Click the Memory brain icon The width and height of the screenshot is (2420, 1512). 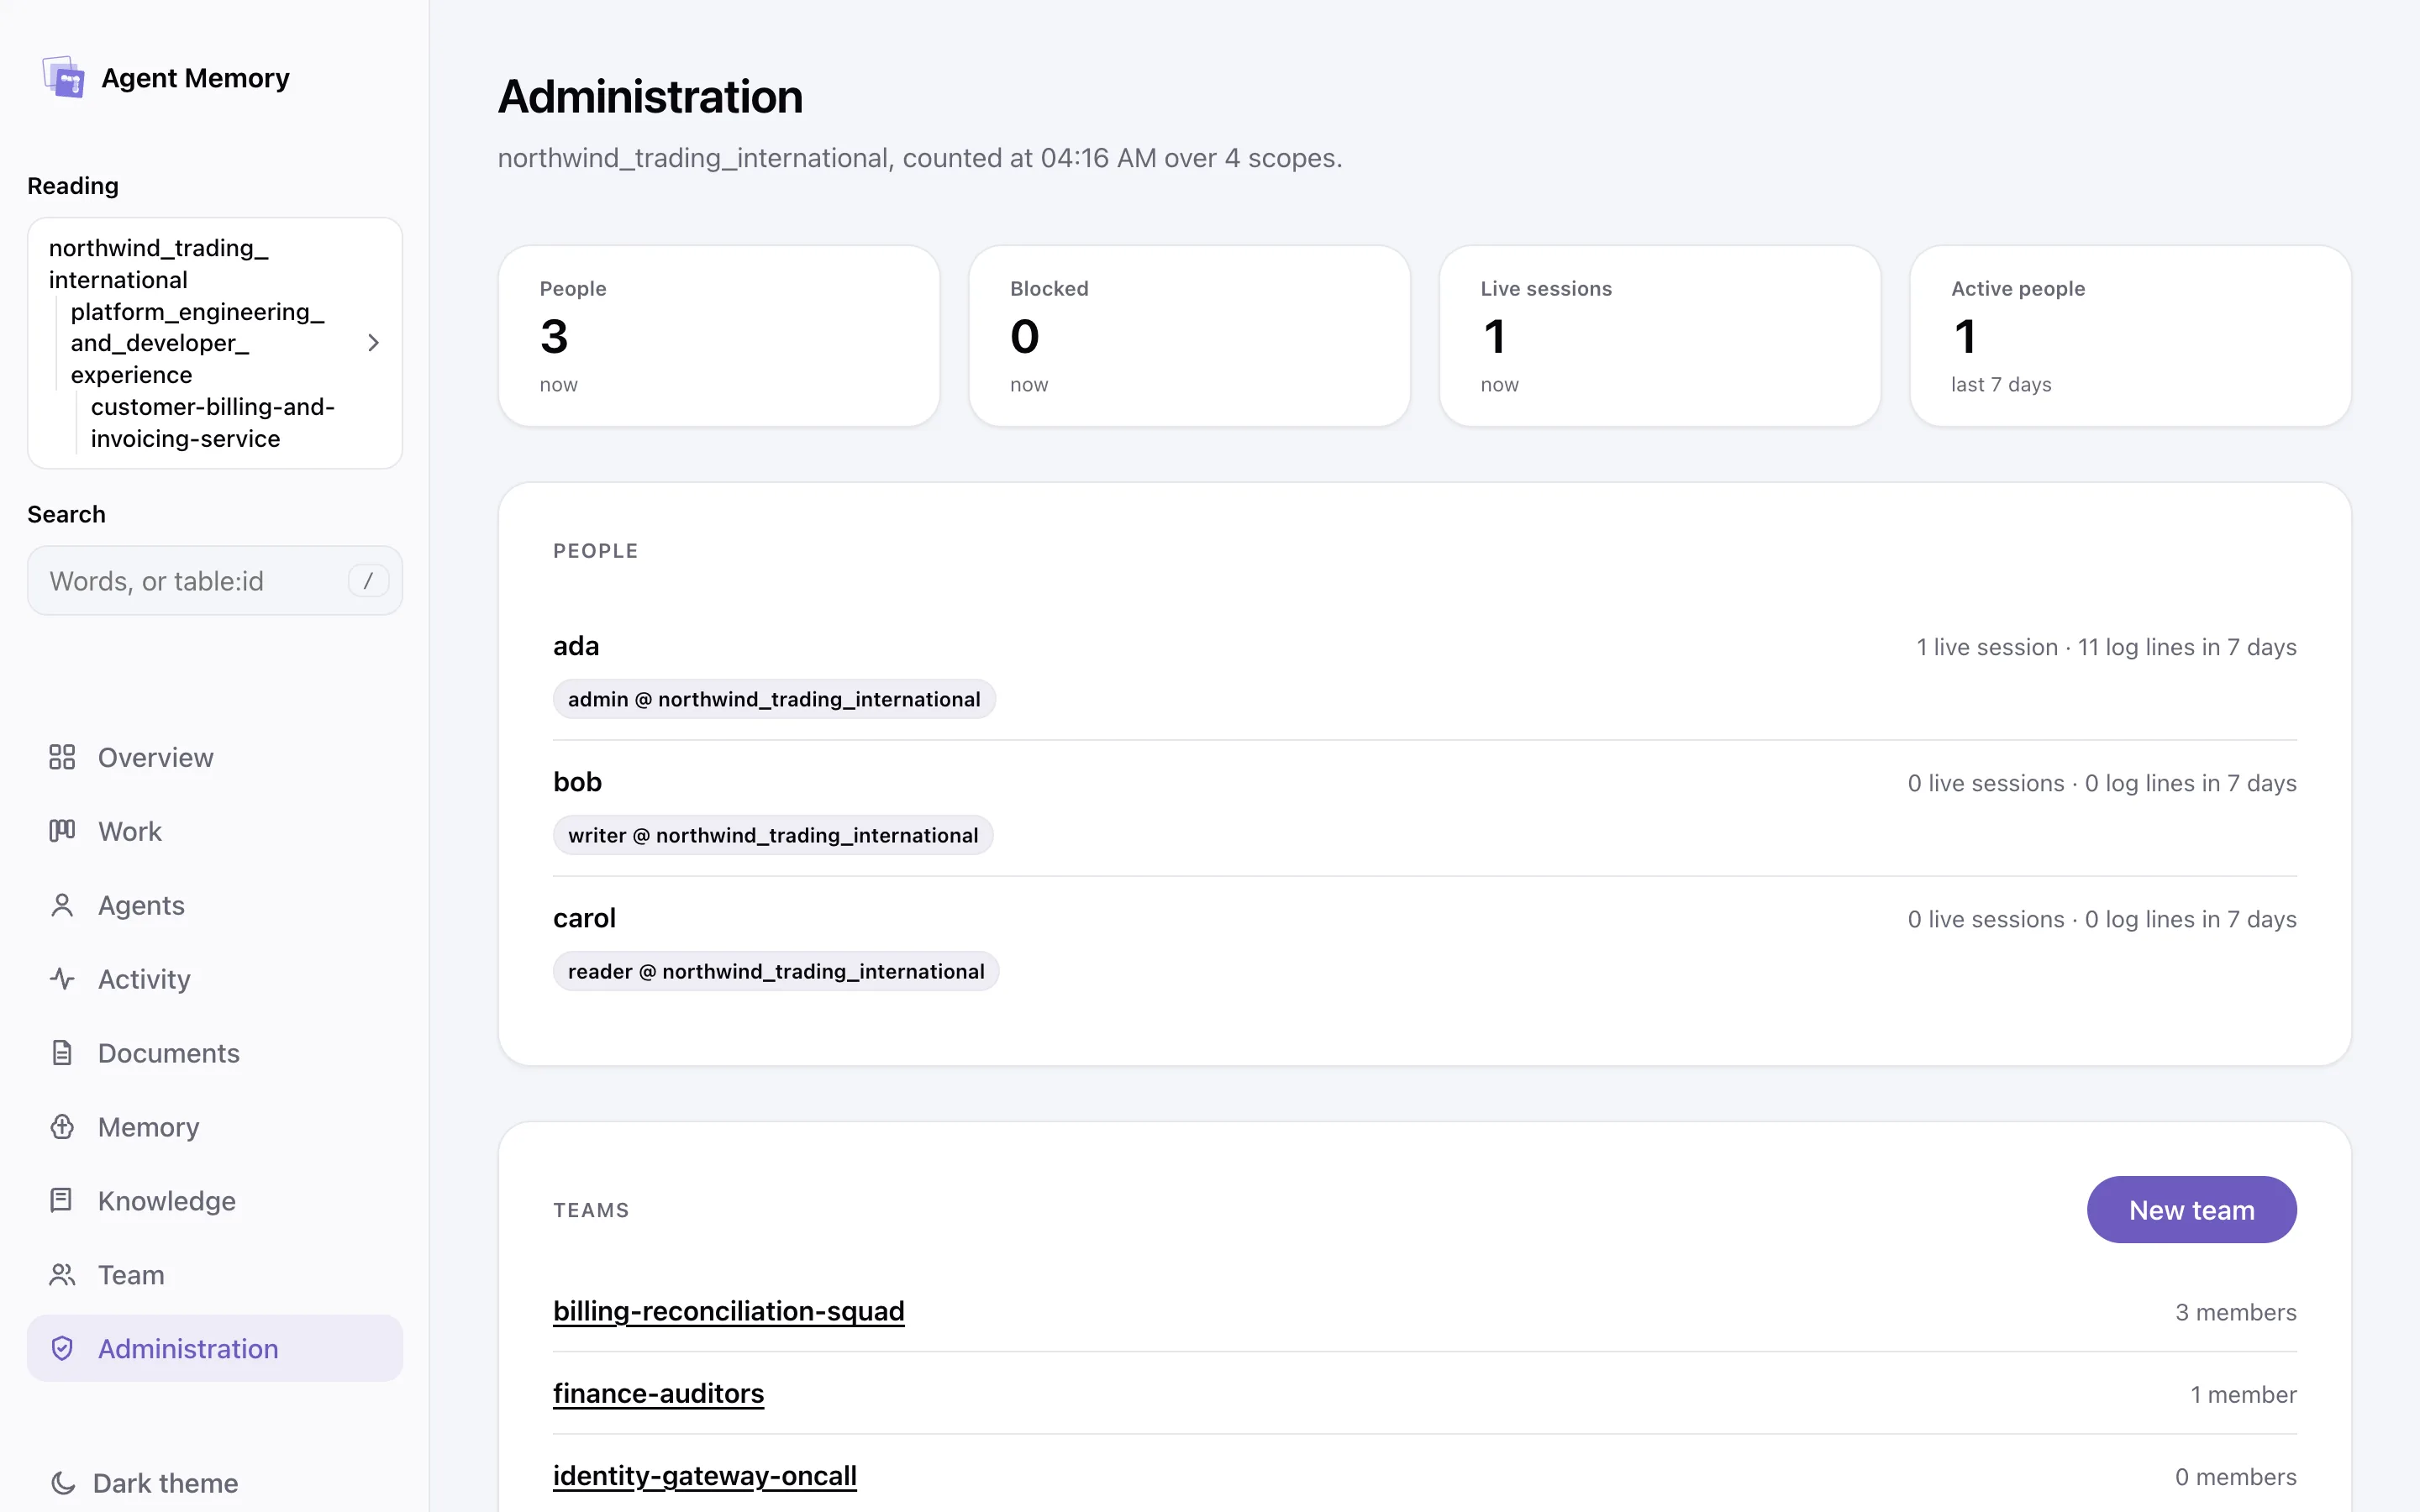click(62, 1127)
